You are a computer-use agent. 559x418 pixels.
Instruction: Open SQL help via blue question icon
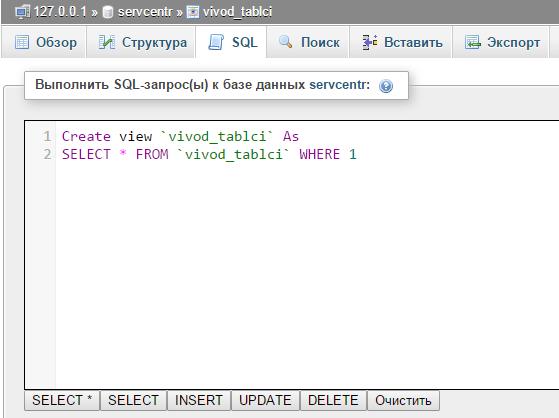click(386, 86)
